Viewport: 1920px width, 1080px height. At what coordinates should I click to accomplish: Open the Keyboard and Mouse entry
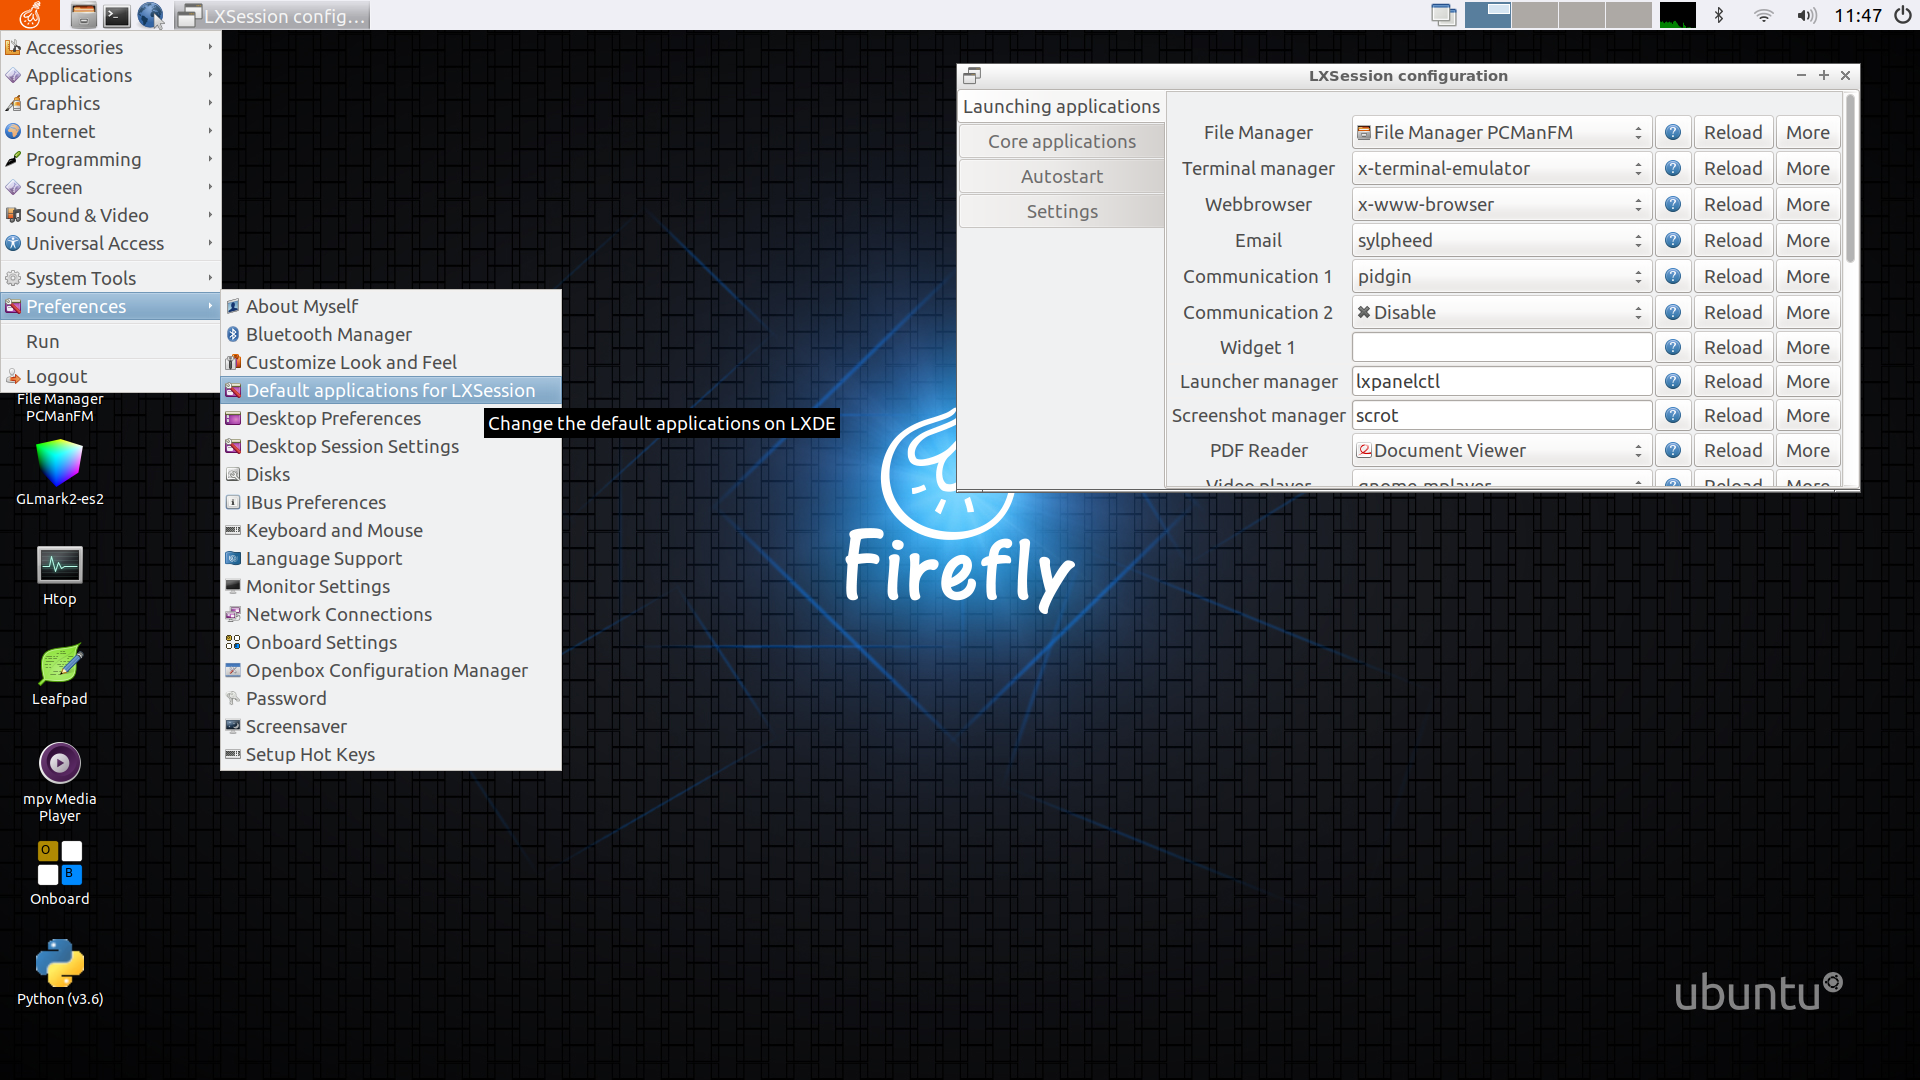coord(390,530)
